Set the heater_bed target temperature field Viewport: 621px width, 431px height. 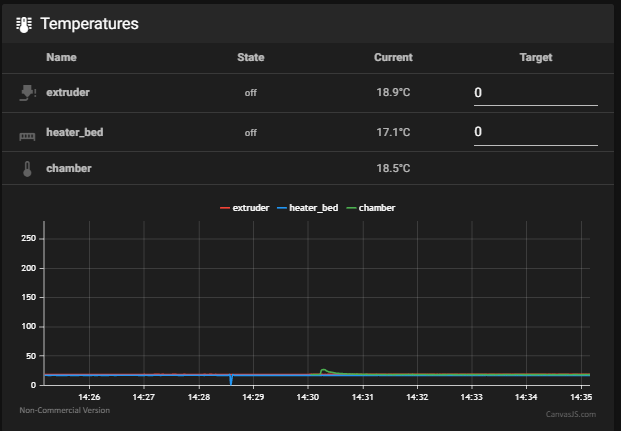tap(535, 132)
